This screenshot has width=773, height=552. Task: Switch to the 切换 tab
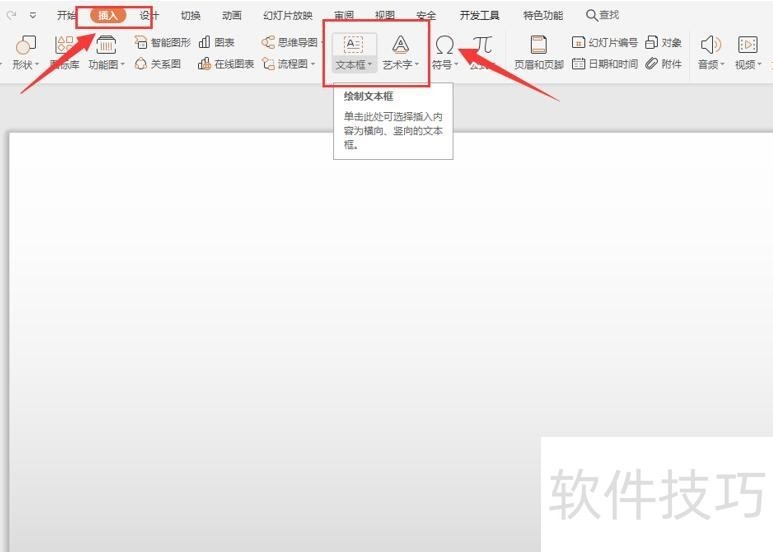click(191, 16)
